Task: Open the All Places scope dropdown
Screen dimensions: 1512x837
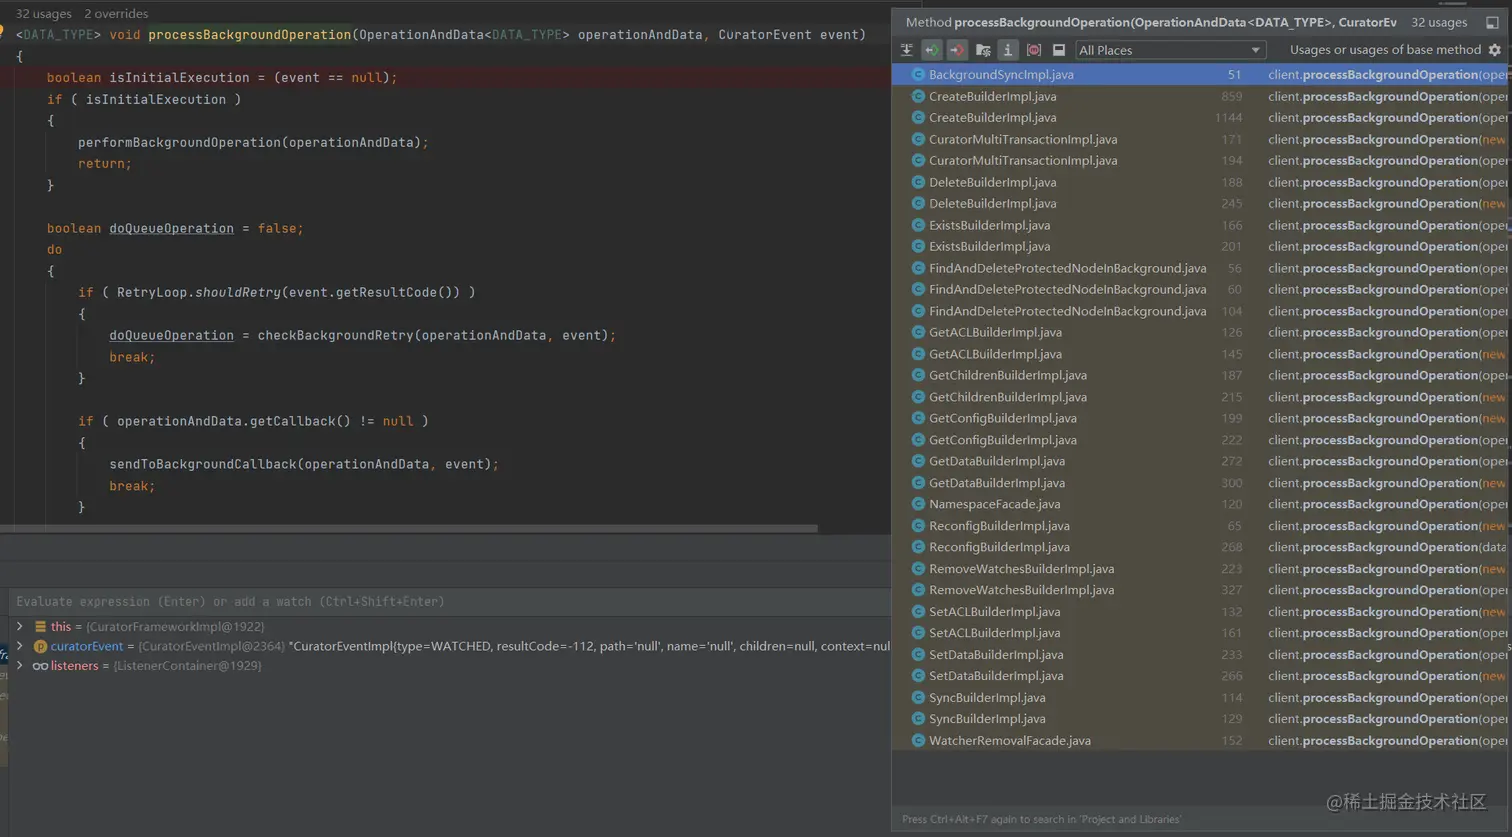Action: 1170,50
